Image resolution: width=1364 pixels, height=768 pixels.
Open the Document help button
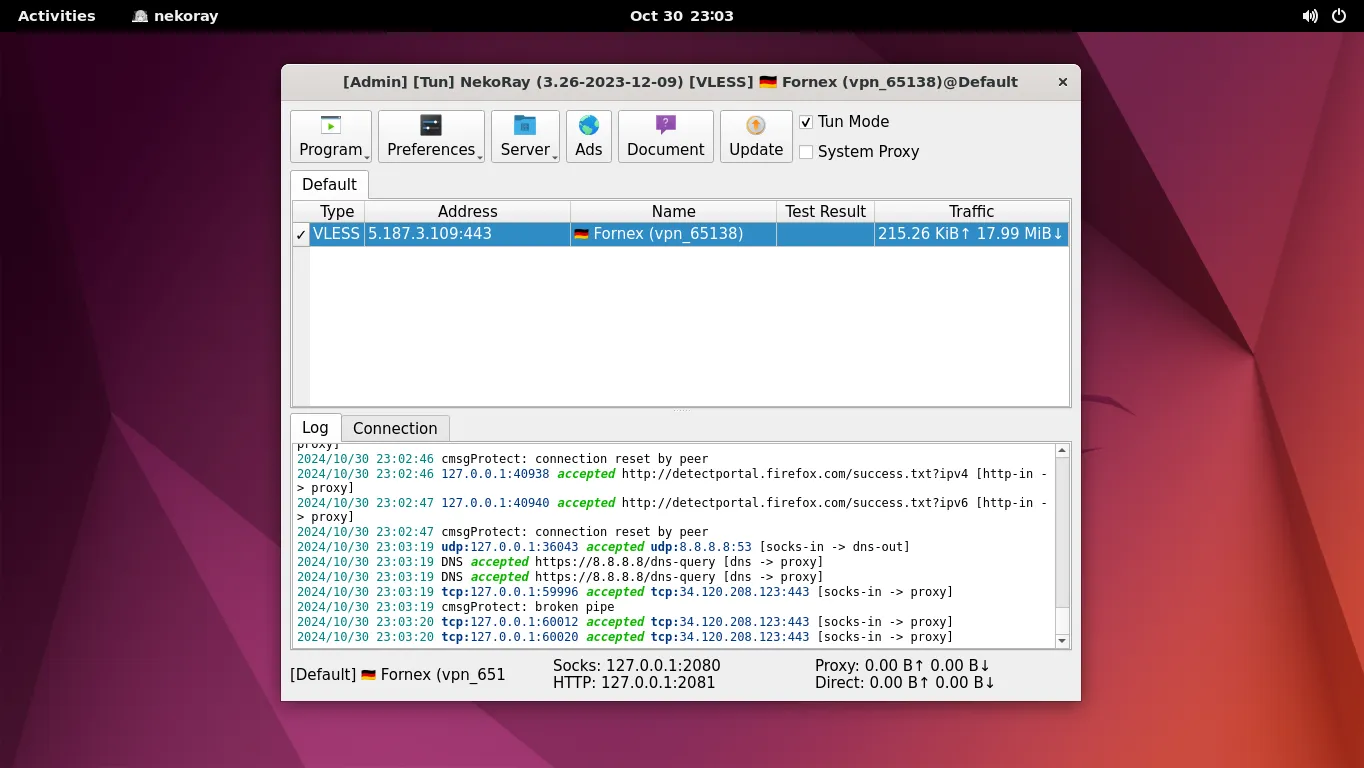[666, 137]
